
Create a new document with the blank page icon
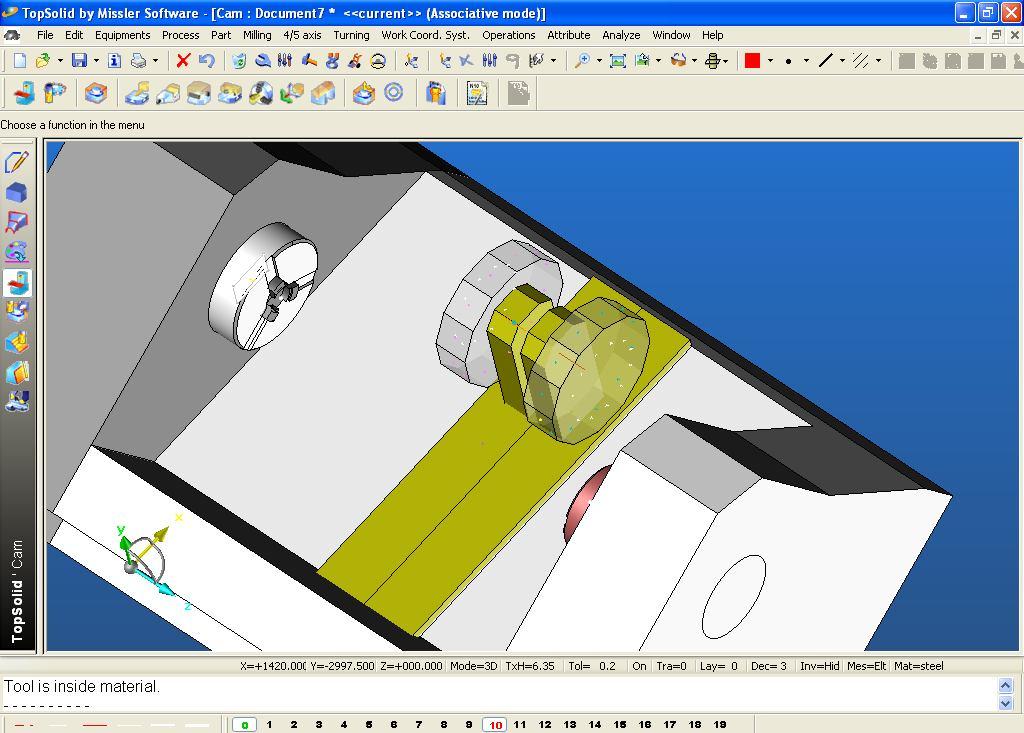click(x=20, y=61)
